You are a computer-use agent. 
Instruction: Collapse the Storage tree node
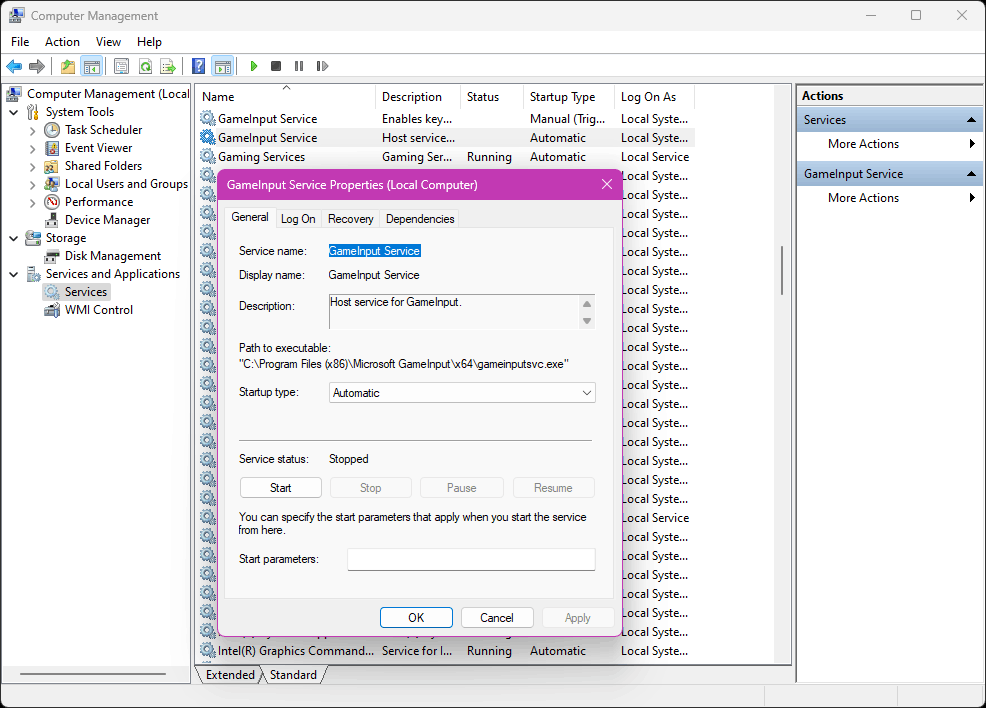click(x=14, y=238)
